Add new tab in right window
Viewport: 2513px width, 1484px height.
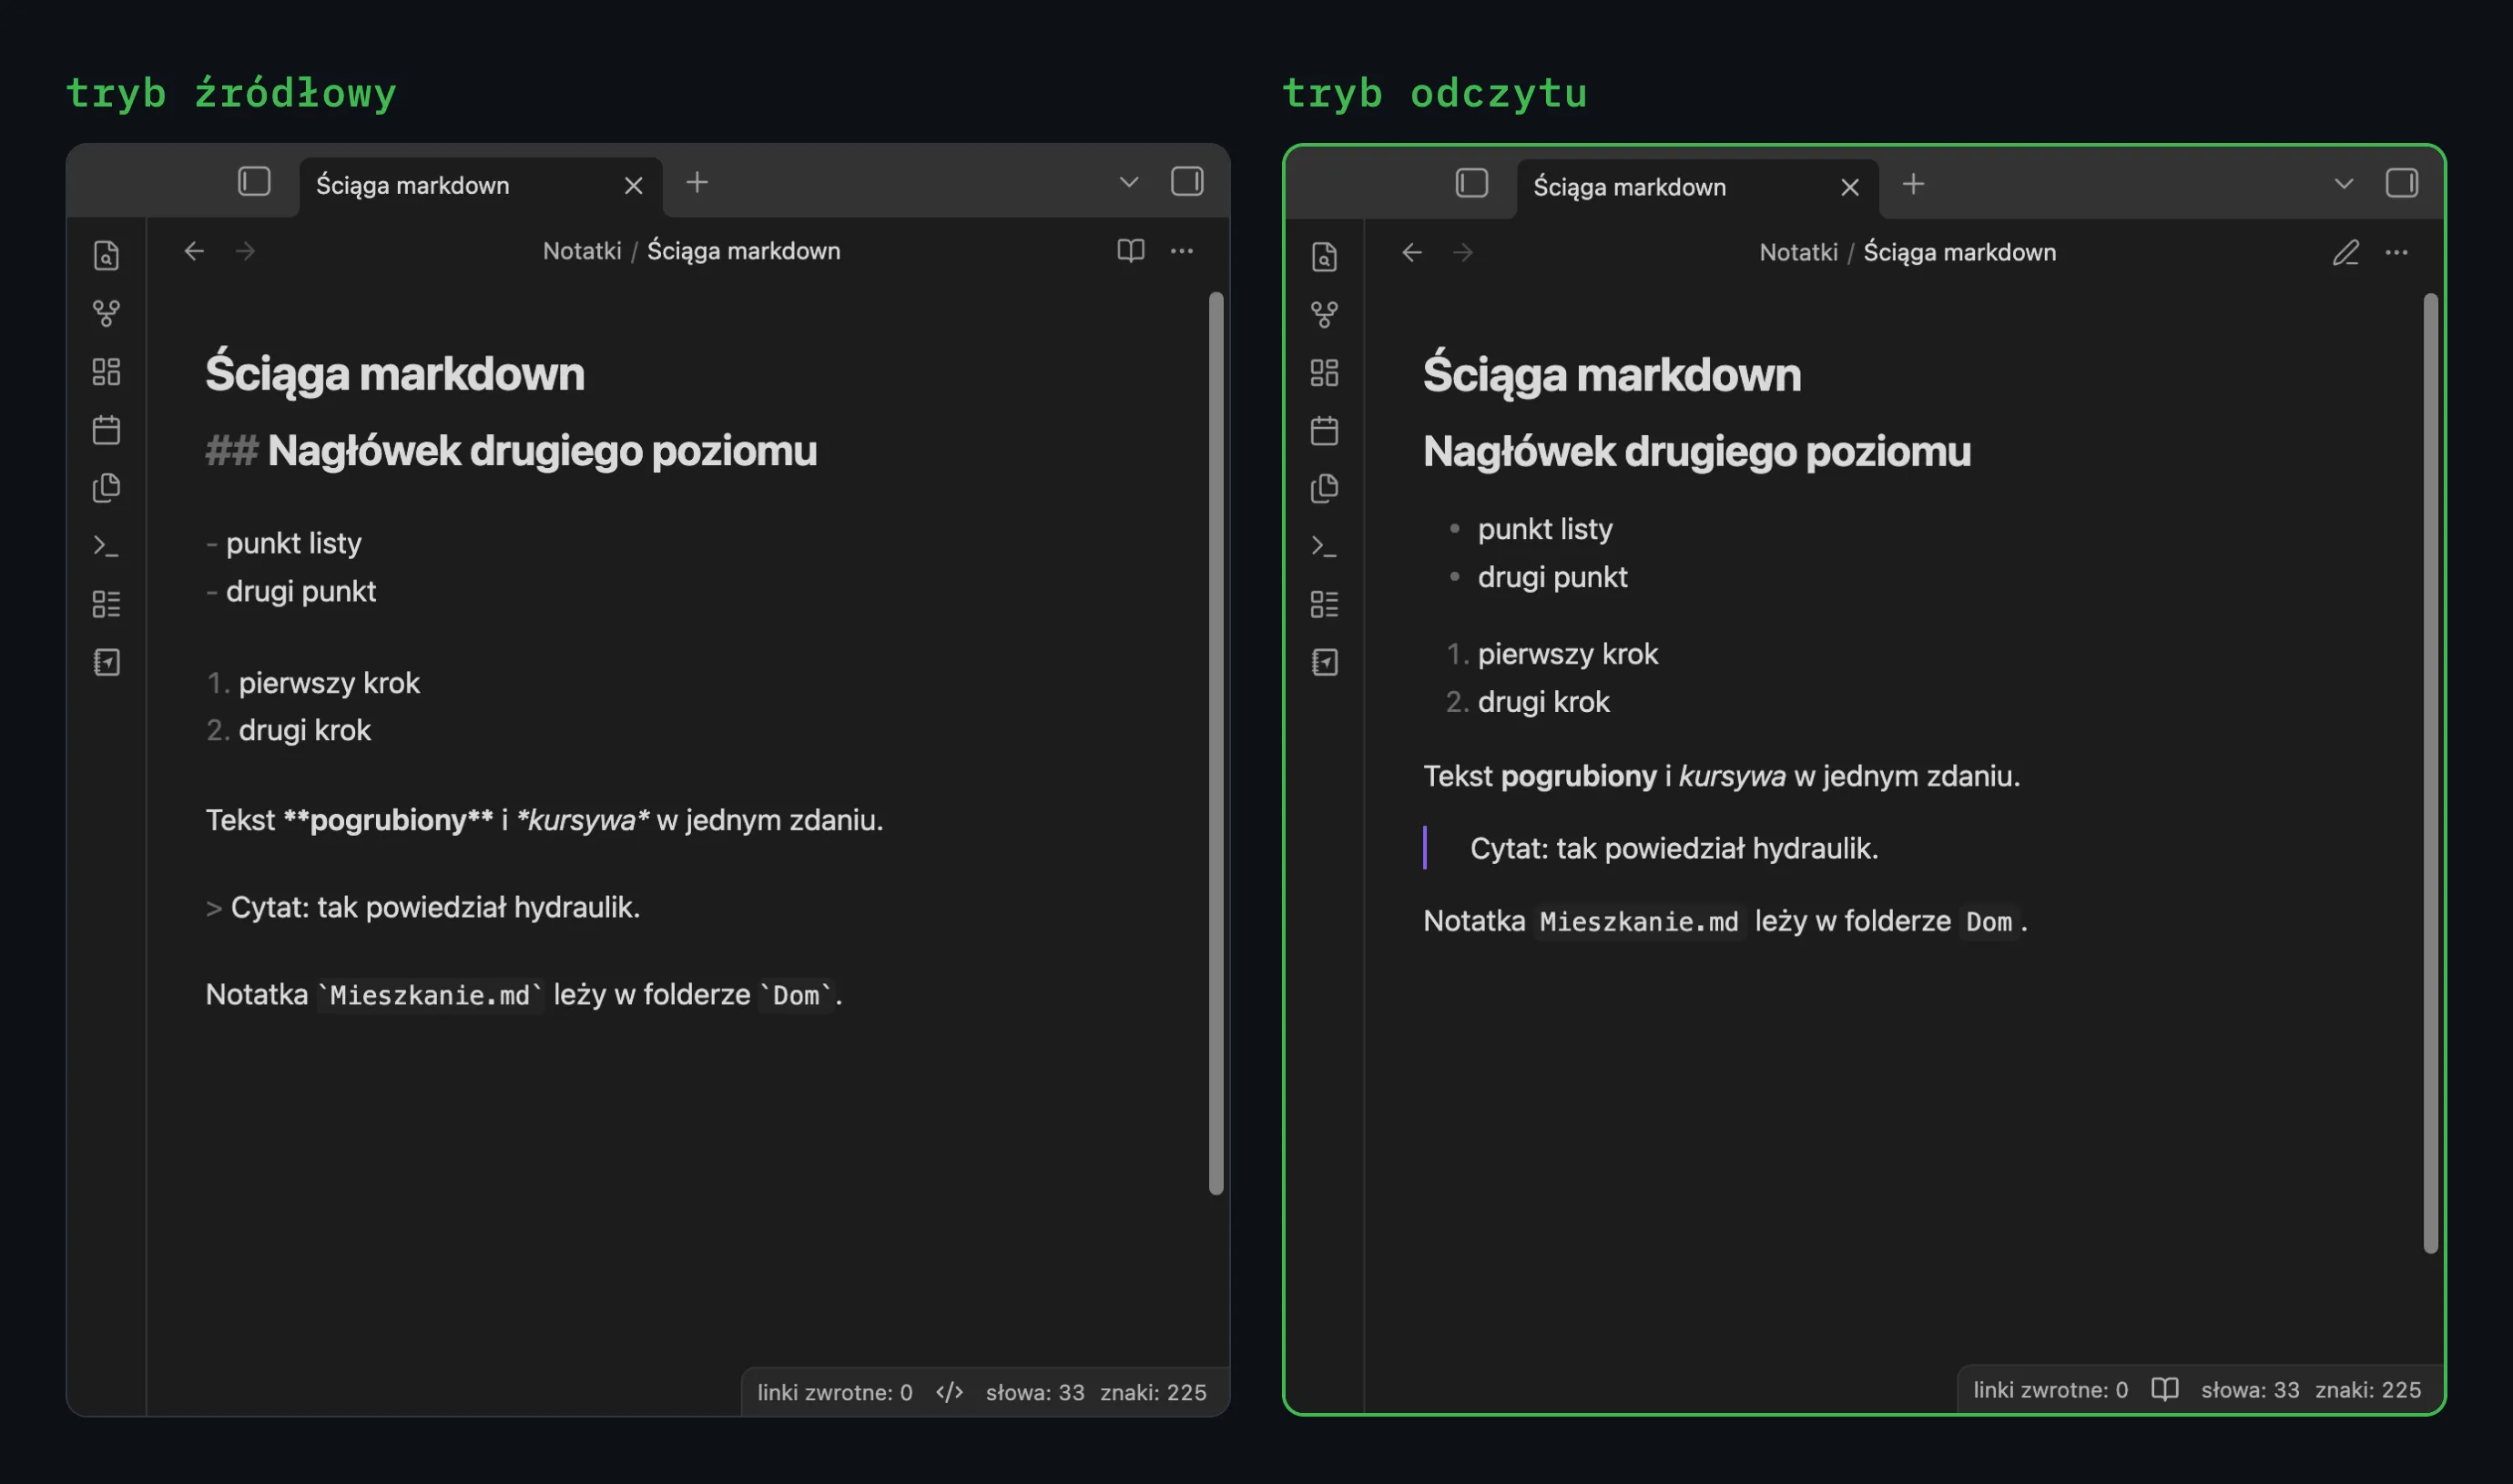pos(1913,184)
